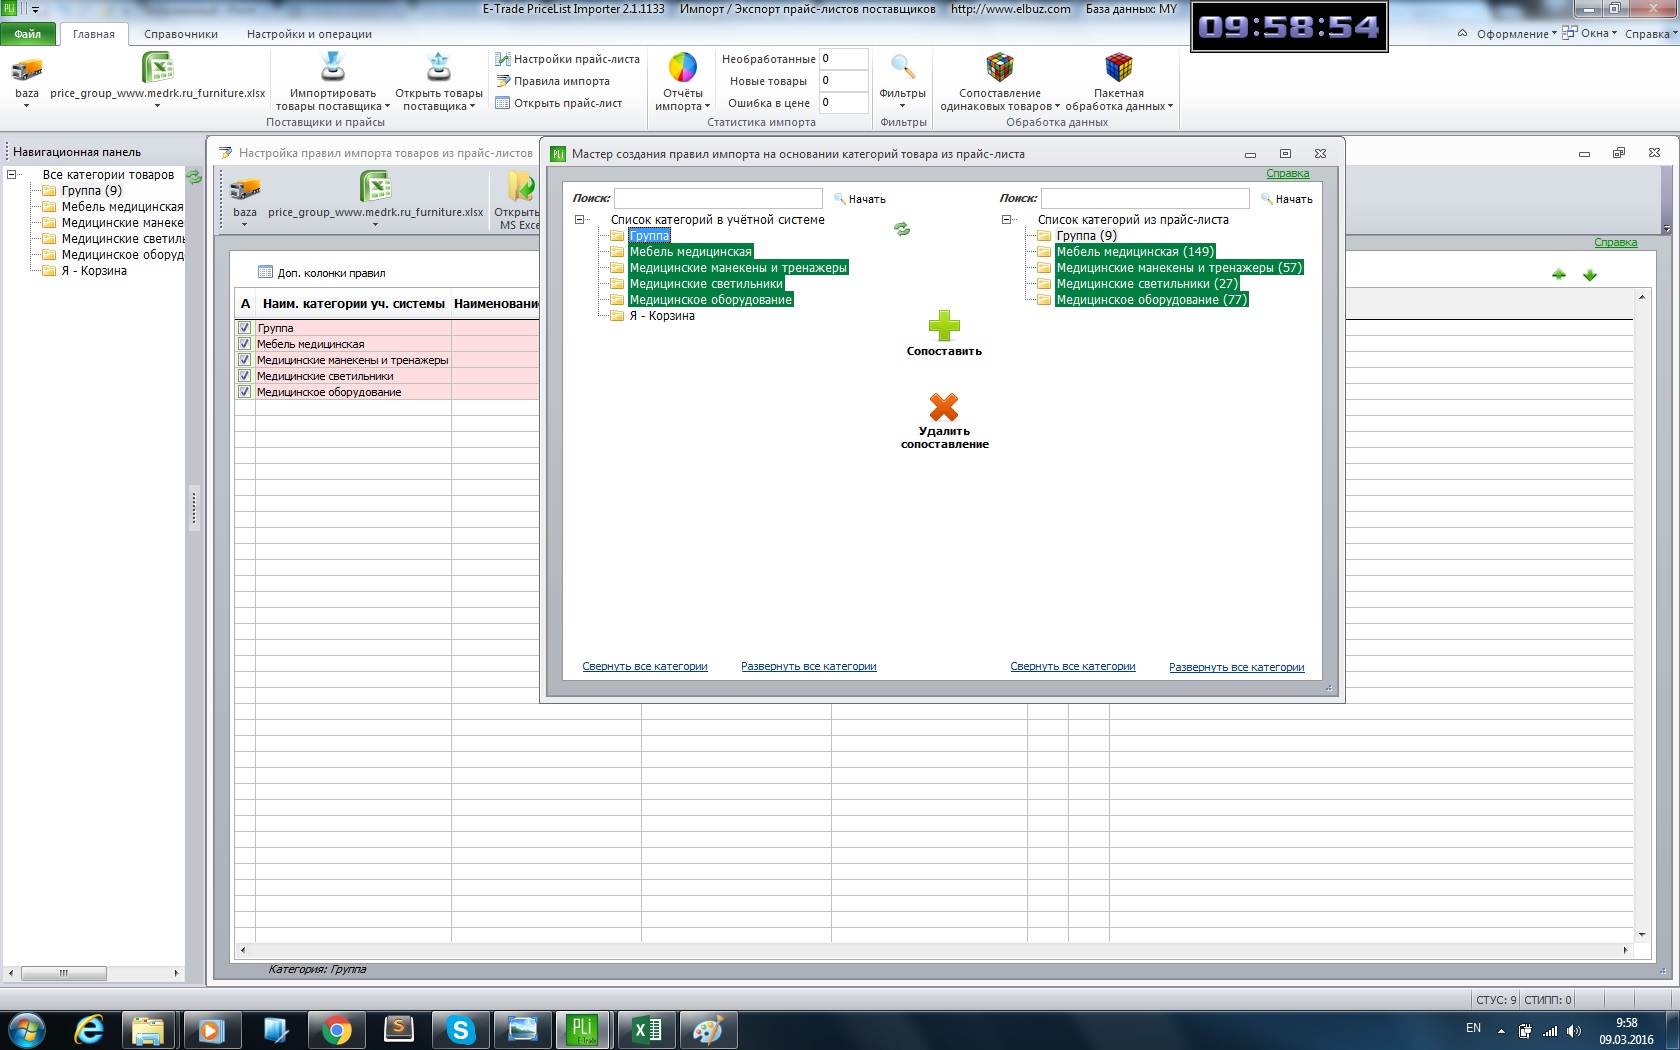Open Skype from the taskbar
Image resolution: width=1680 pixels, height=1050 pixels.
[461, 1030]
